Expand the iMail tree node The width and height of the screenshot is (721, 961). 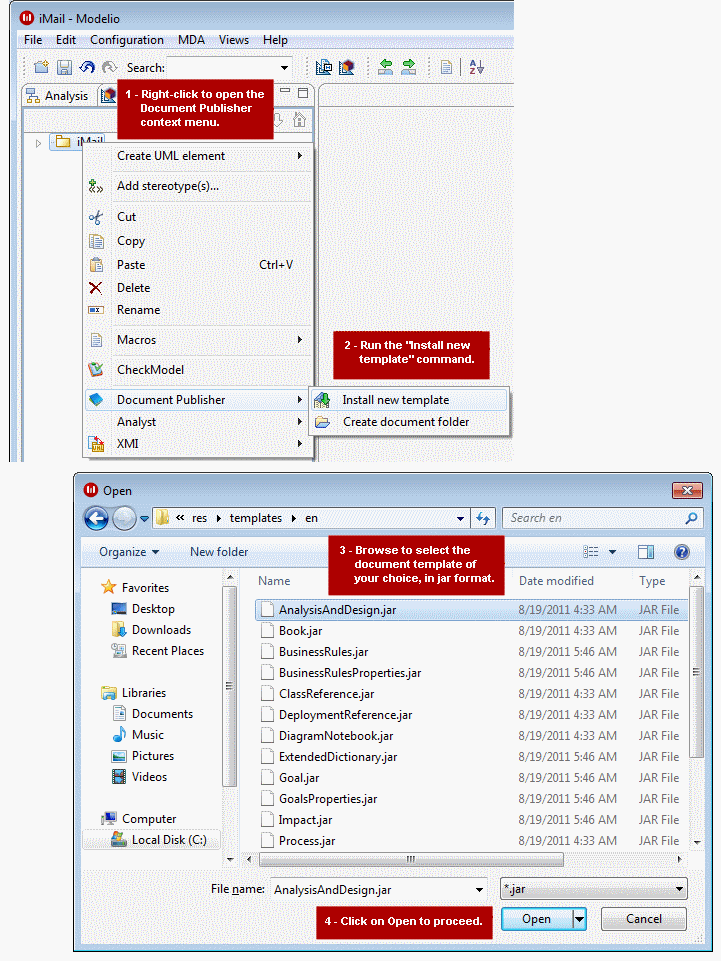38,143
